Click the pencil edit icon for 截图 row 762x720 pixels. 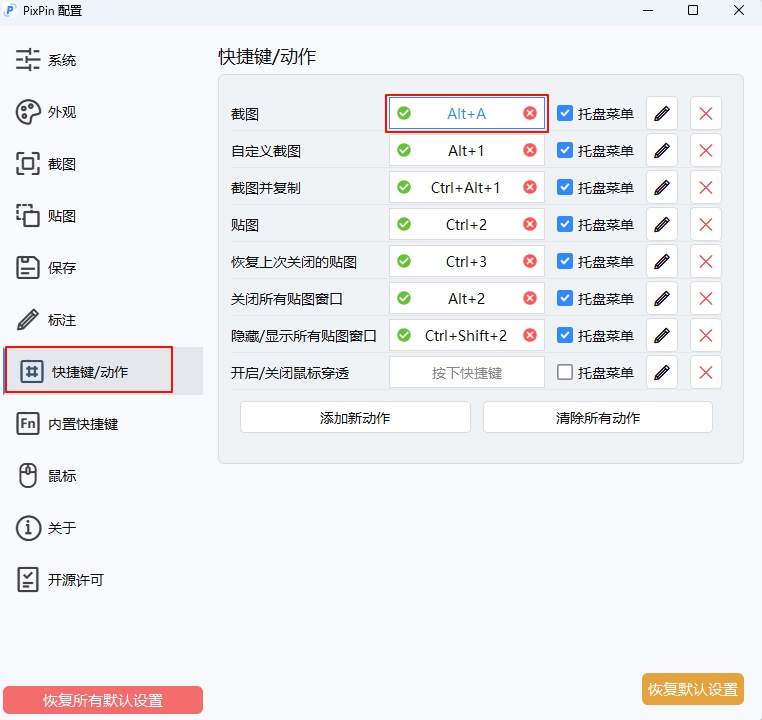click(x=661, y=113)
